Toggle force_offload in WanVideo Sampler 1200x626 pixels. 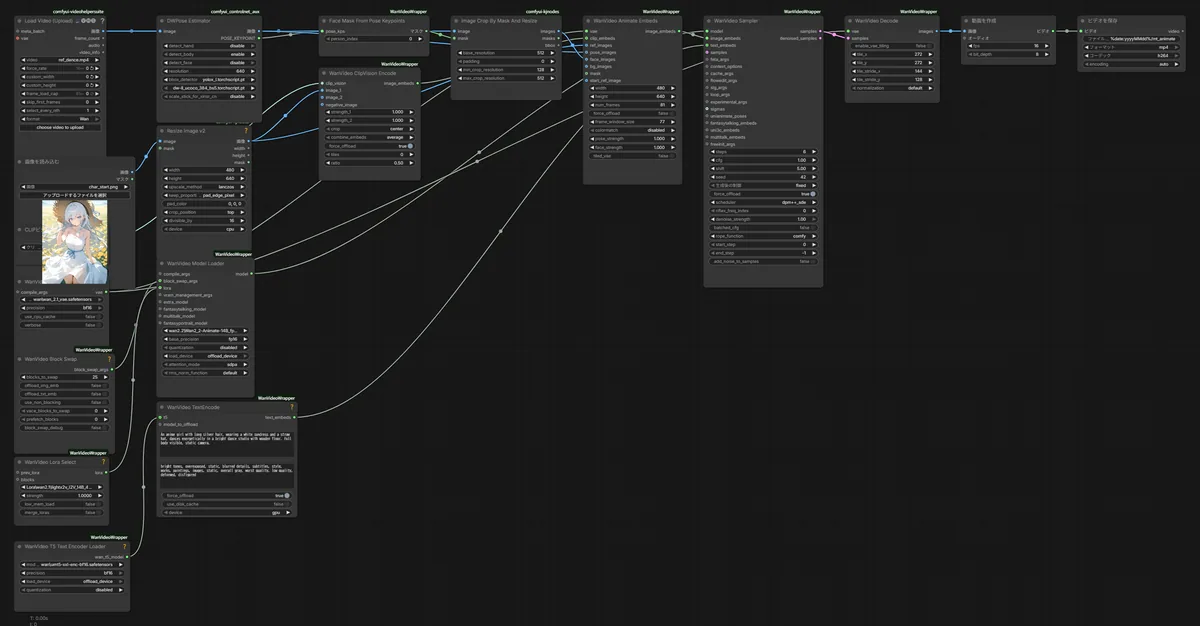point(763,193)
